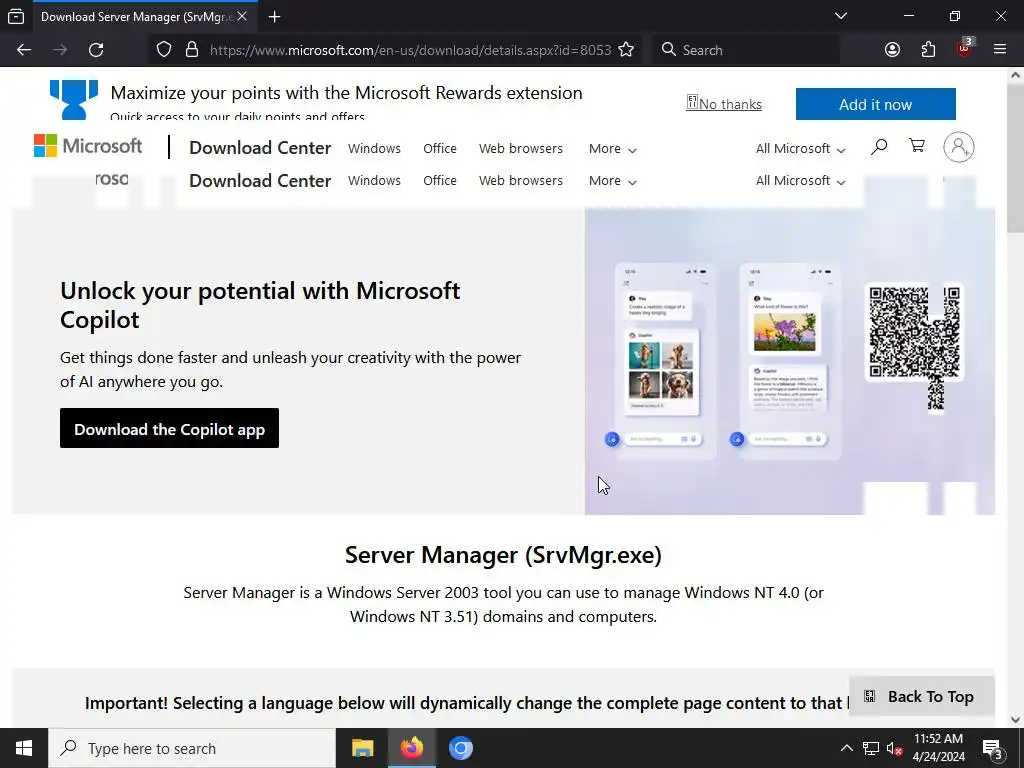This screenshot has height=768, width=1024.
Task: Click Download the Copilot app button
Action: click(x=169, y=428)
